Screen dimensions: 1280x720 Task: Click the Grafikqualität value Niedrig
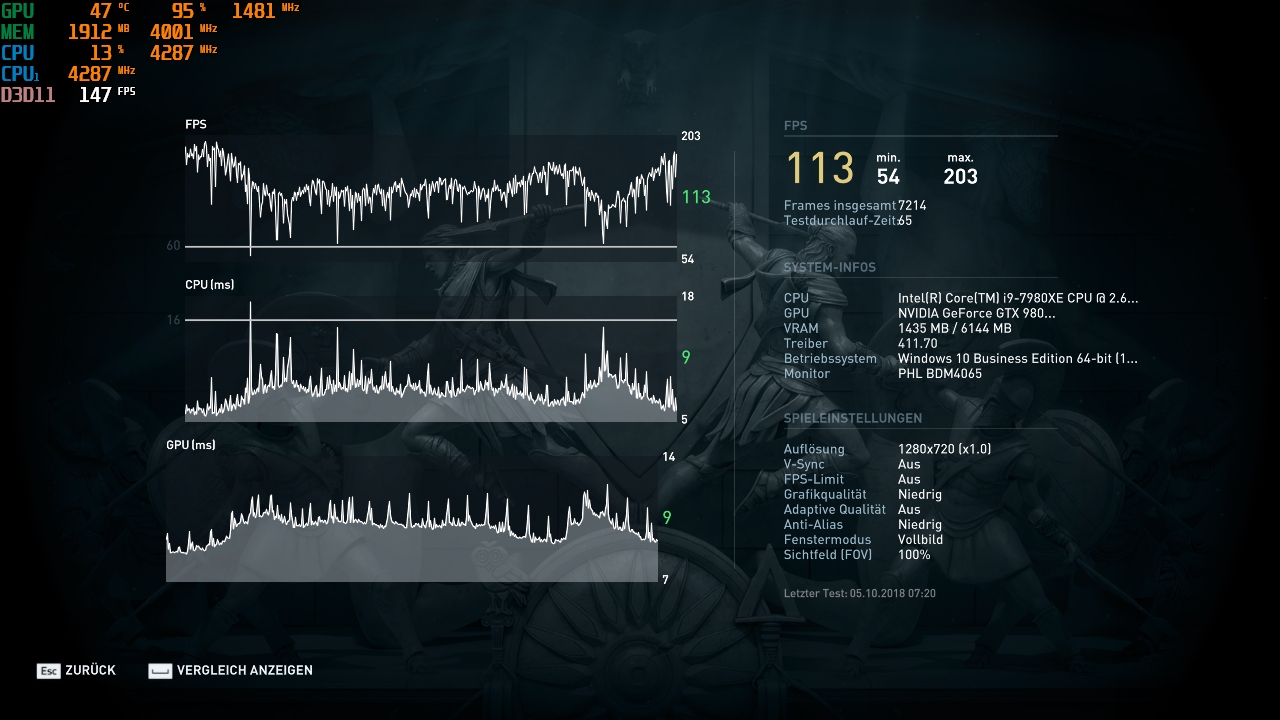point(920,494)
